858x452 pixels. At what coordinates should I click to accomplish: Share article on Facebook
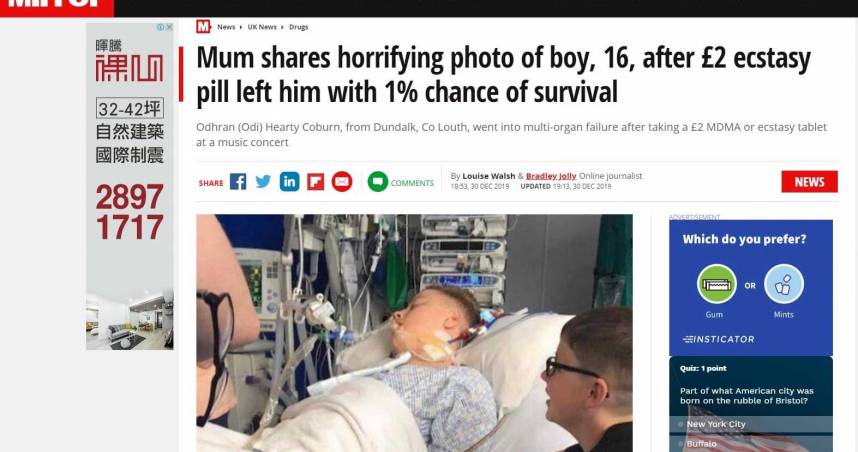point(237,182)
